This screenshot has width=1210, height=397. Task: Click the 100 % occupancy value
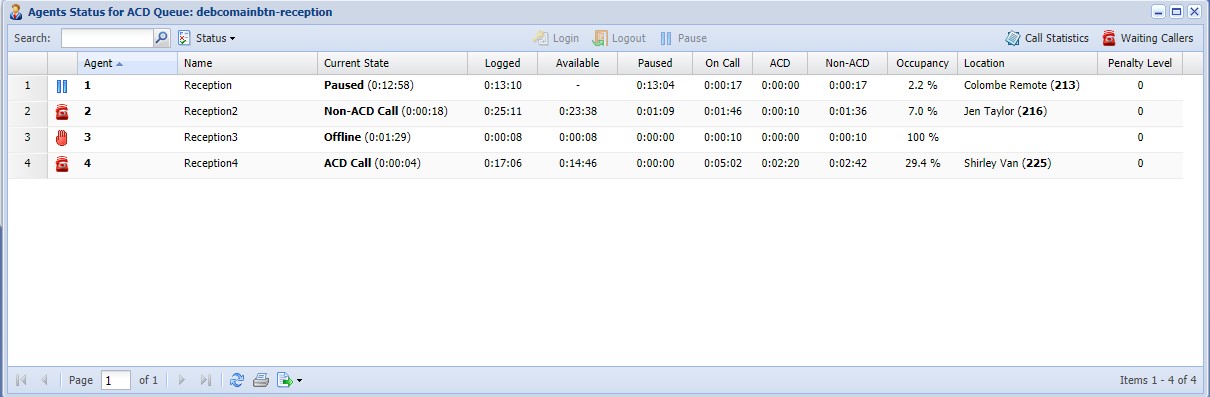click(922, 138)
